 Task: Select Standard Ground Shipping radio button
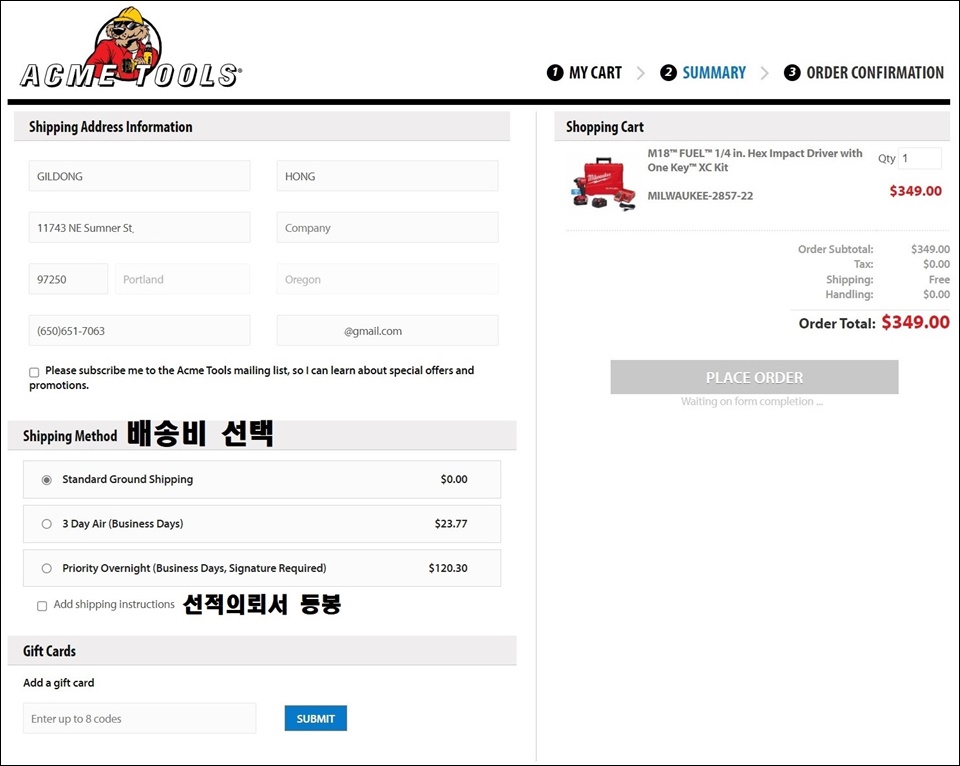coord(47,480)
